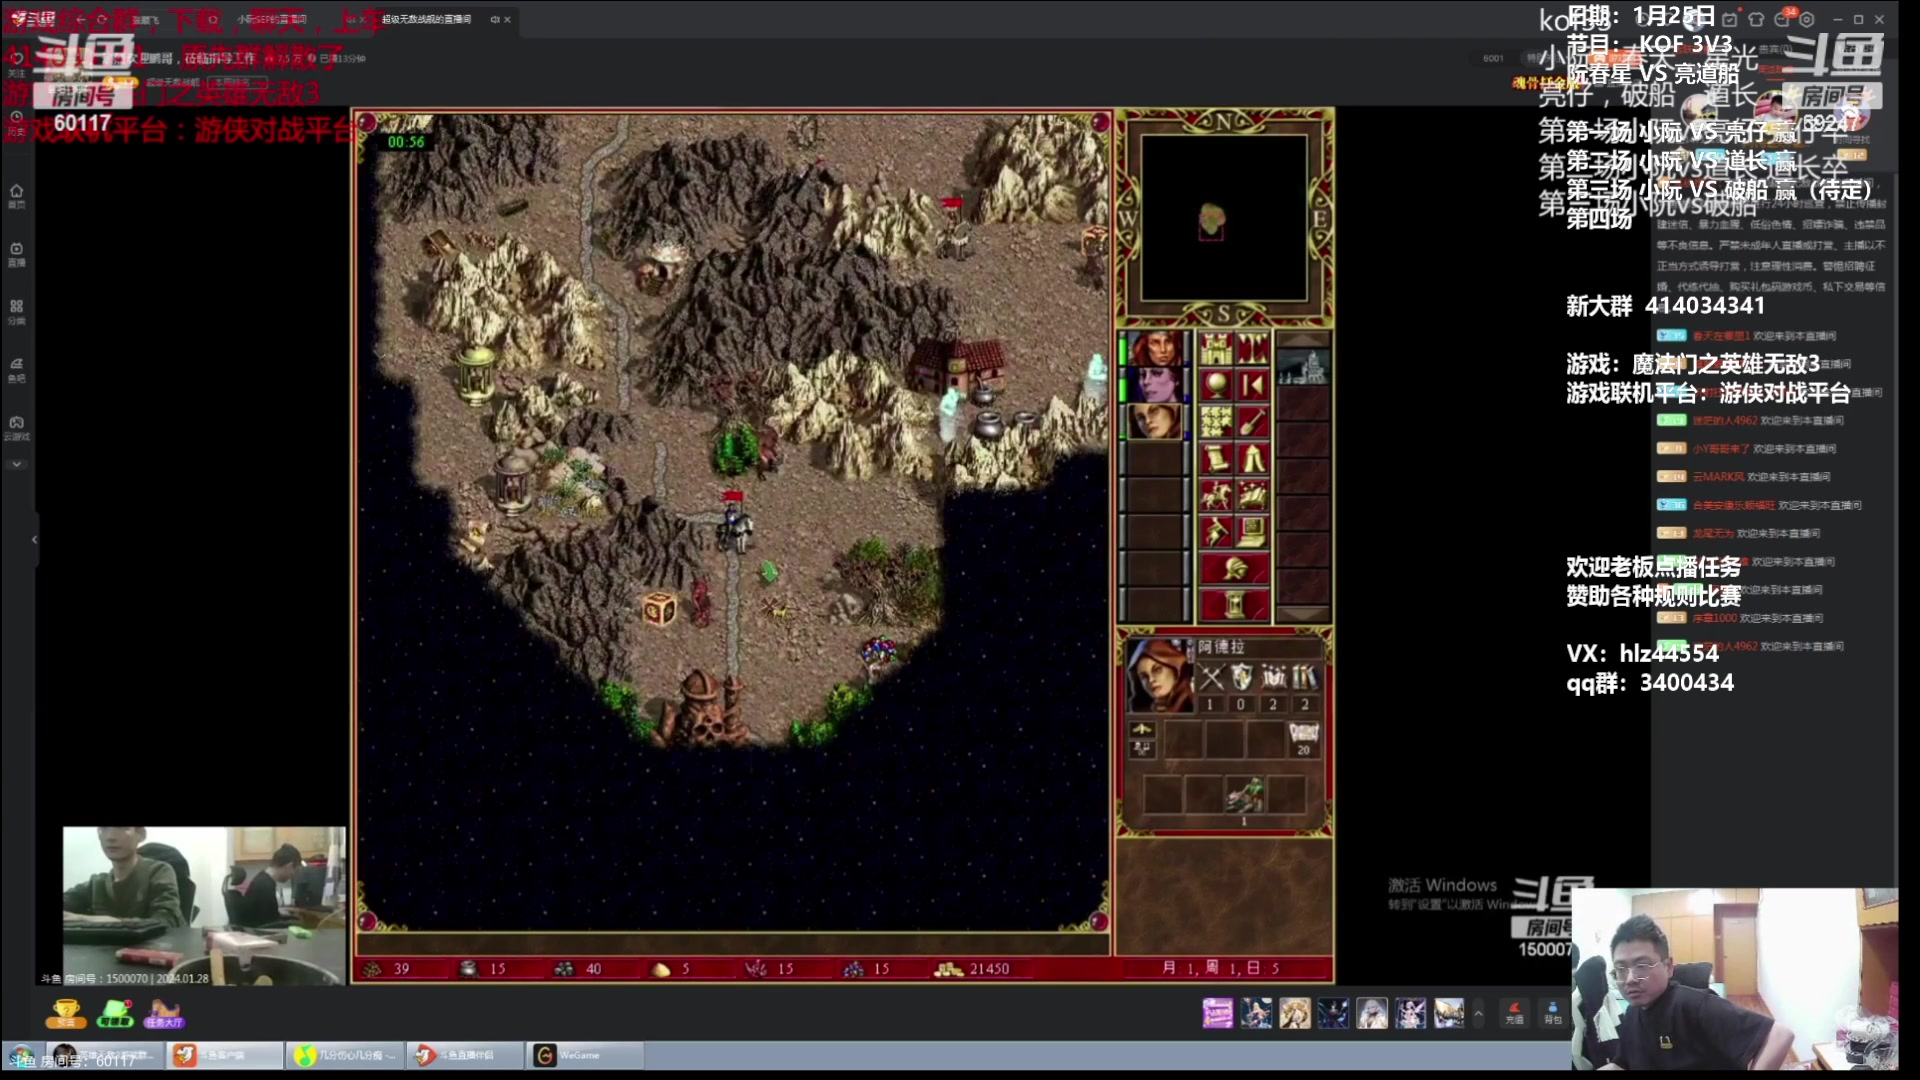Open the Kingdom Overview castle icon
The width and height of the screenshot is (1920, 1080).
coord(1216,349)
